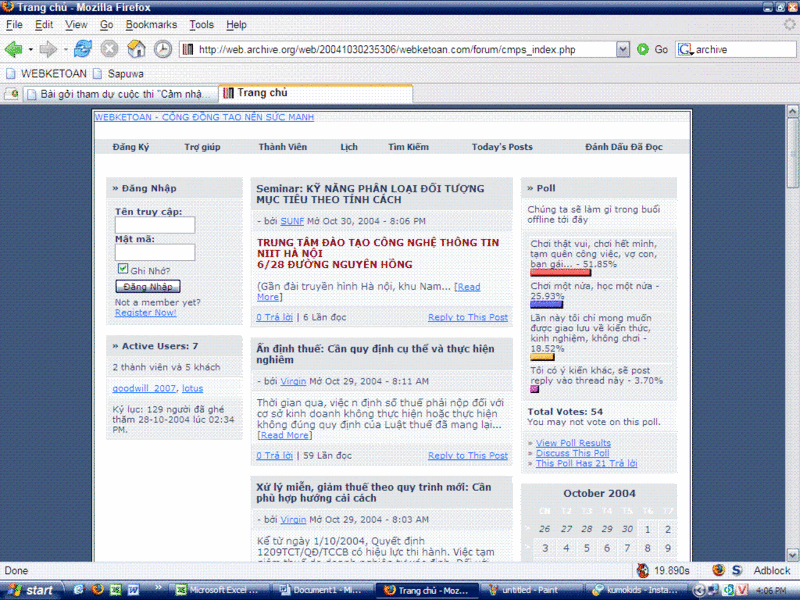800x600 pixels.
Task: Click the Đăng Nhập login button
Action: pyautogui.click(x=148, y=287)
